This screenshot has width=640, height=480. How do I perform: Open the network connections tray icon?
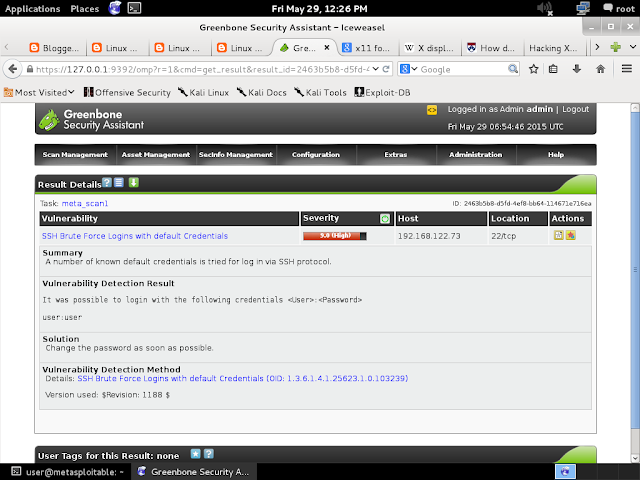tap(583, 8)
